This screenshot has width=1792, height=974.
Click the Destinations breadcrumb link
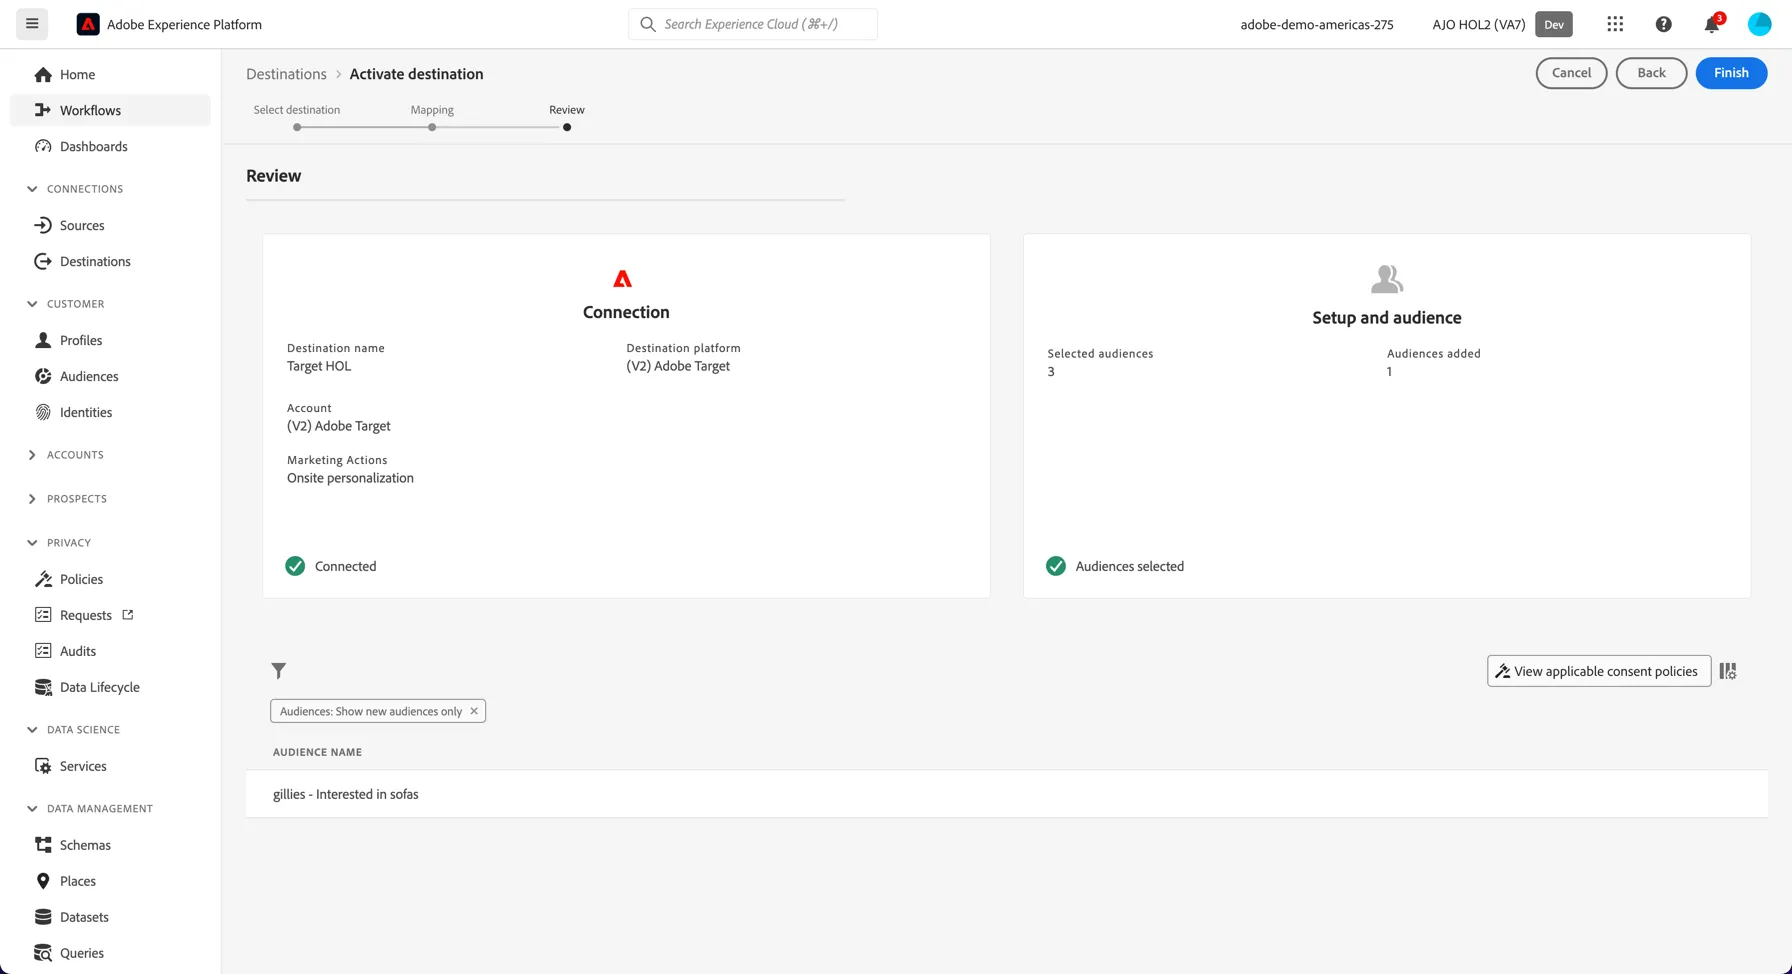(286, 74)
